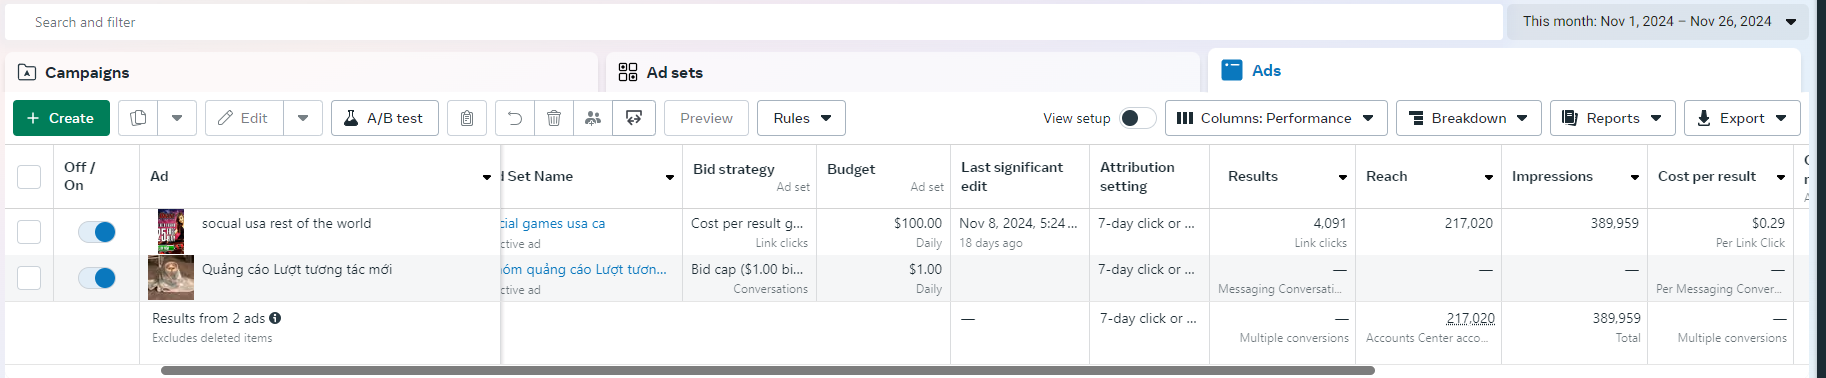The image size is (1826, 378).
Task: Click the Cost per result sort arrow
Action: [1781, 177]
